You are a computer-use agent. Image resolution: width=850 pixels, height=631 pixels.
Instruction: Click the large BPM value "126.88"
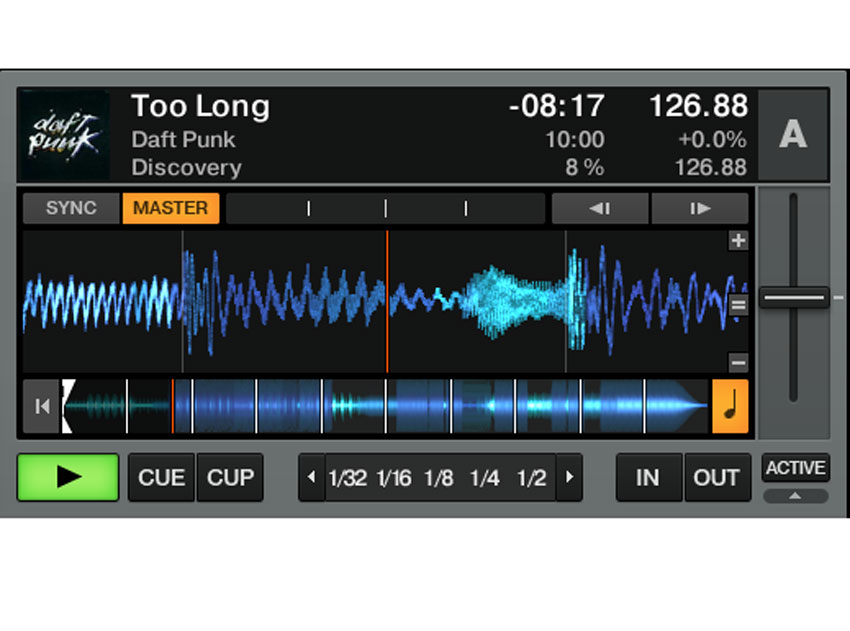point(698,106)
